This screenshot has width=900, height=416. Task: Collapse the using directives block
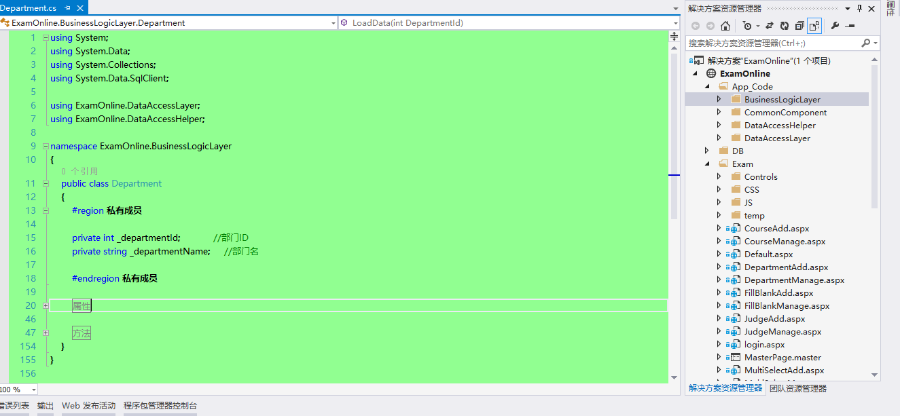coord(46,38)
